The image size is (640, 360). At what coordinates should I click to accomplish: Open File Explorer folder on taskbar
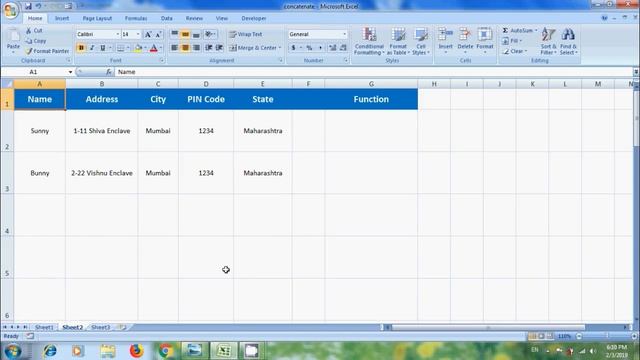coord(108,351)
